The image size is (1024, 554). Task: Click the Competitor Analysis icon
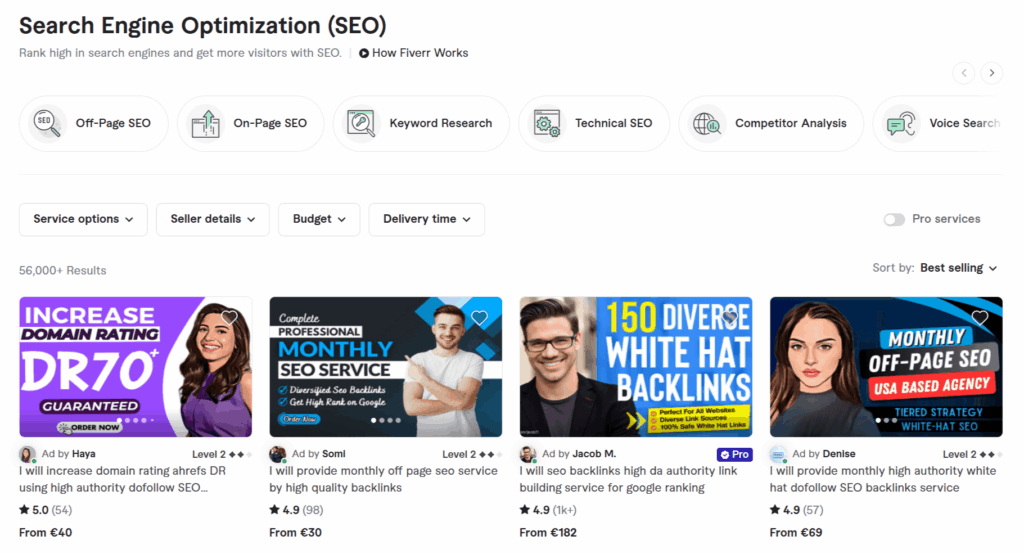tap(706, 123)
